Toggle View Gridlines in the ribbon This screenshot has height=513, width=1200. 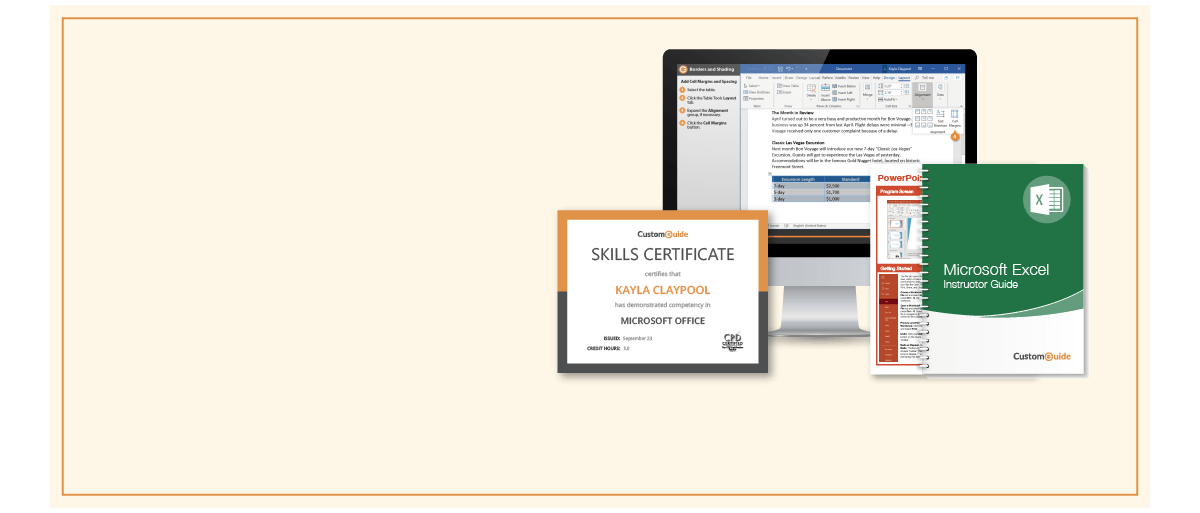tap(758, 92)
